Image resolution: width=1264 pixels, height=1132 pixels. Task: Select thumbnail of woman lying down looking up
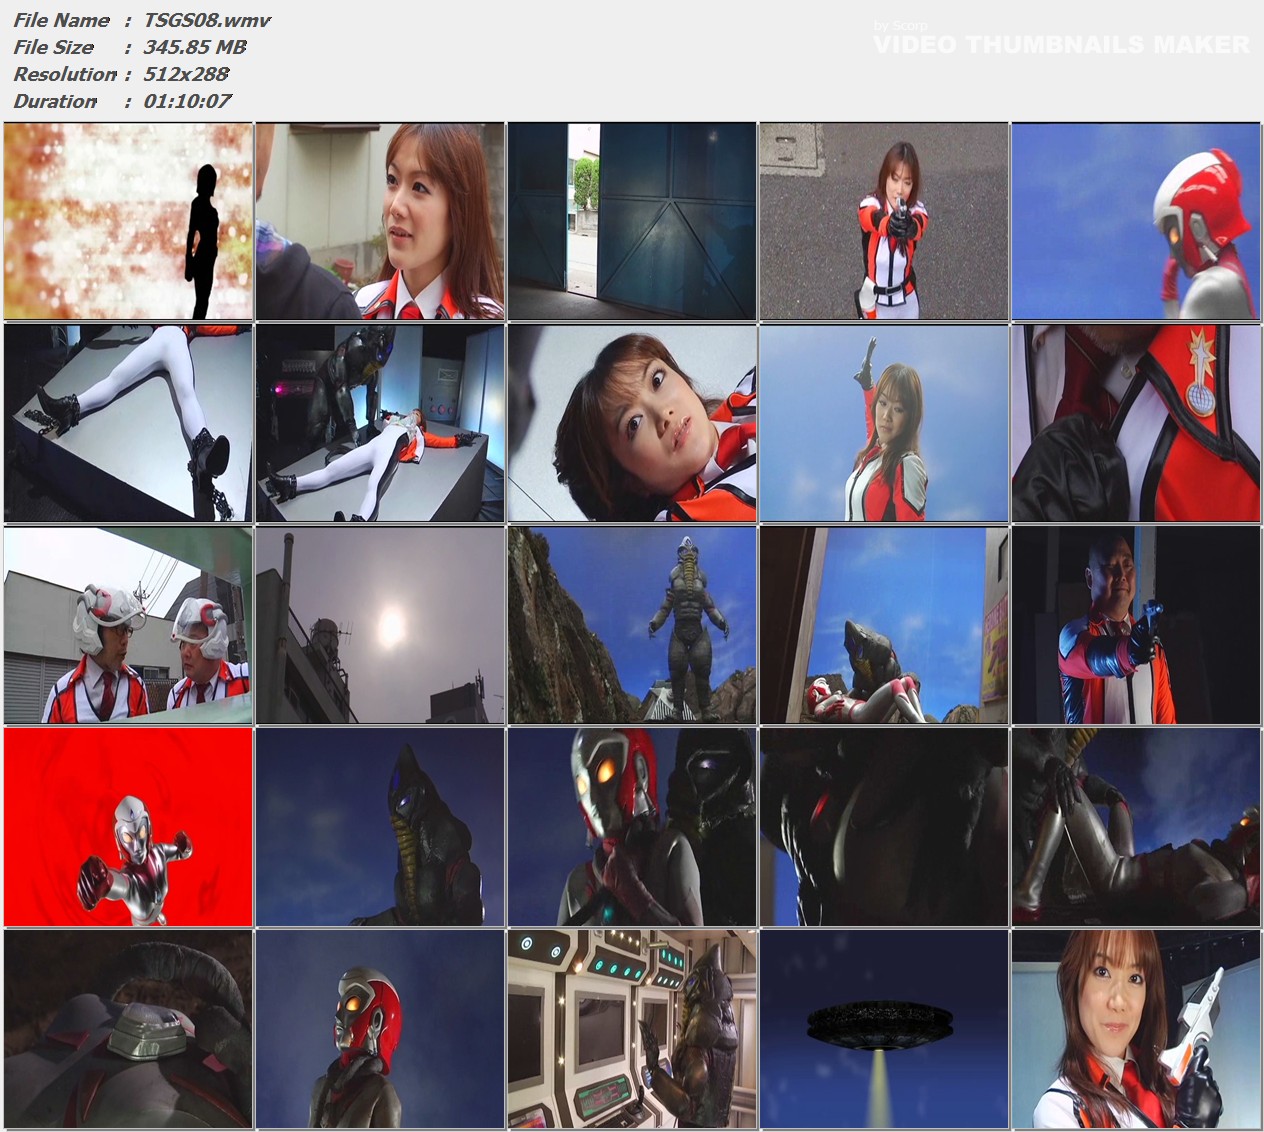click(x=632, y=423)
